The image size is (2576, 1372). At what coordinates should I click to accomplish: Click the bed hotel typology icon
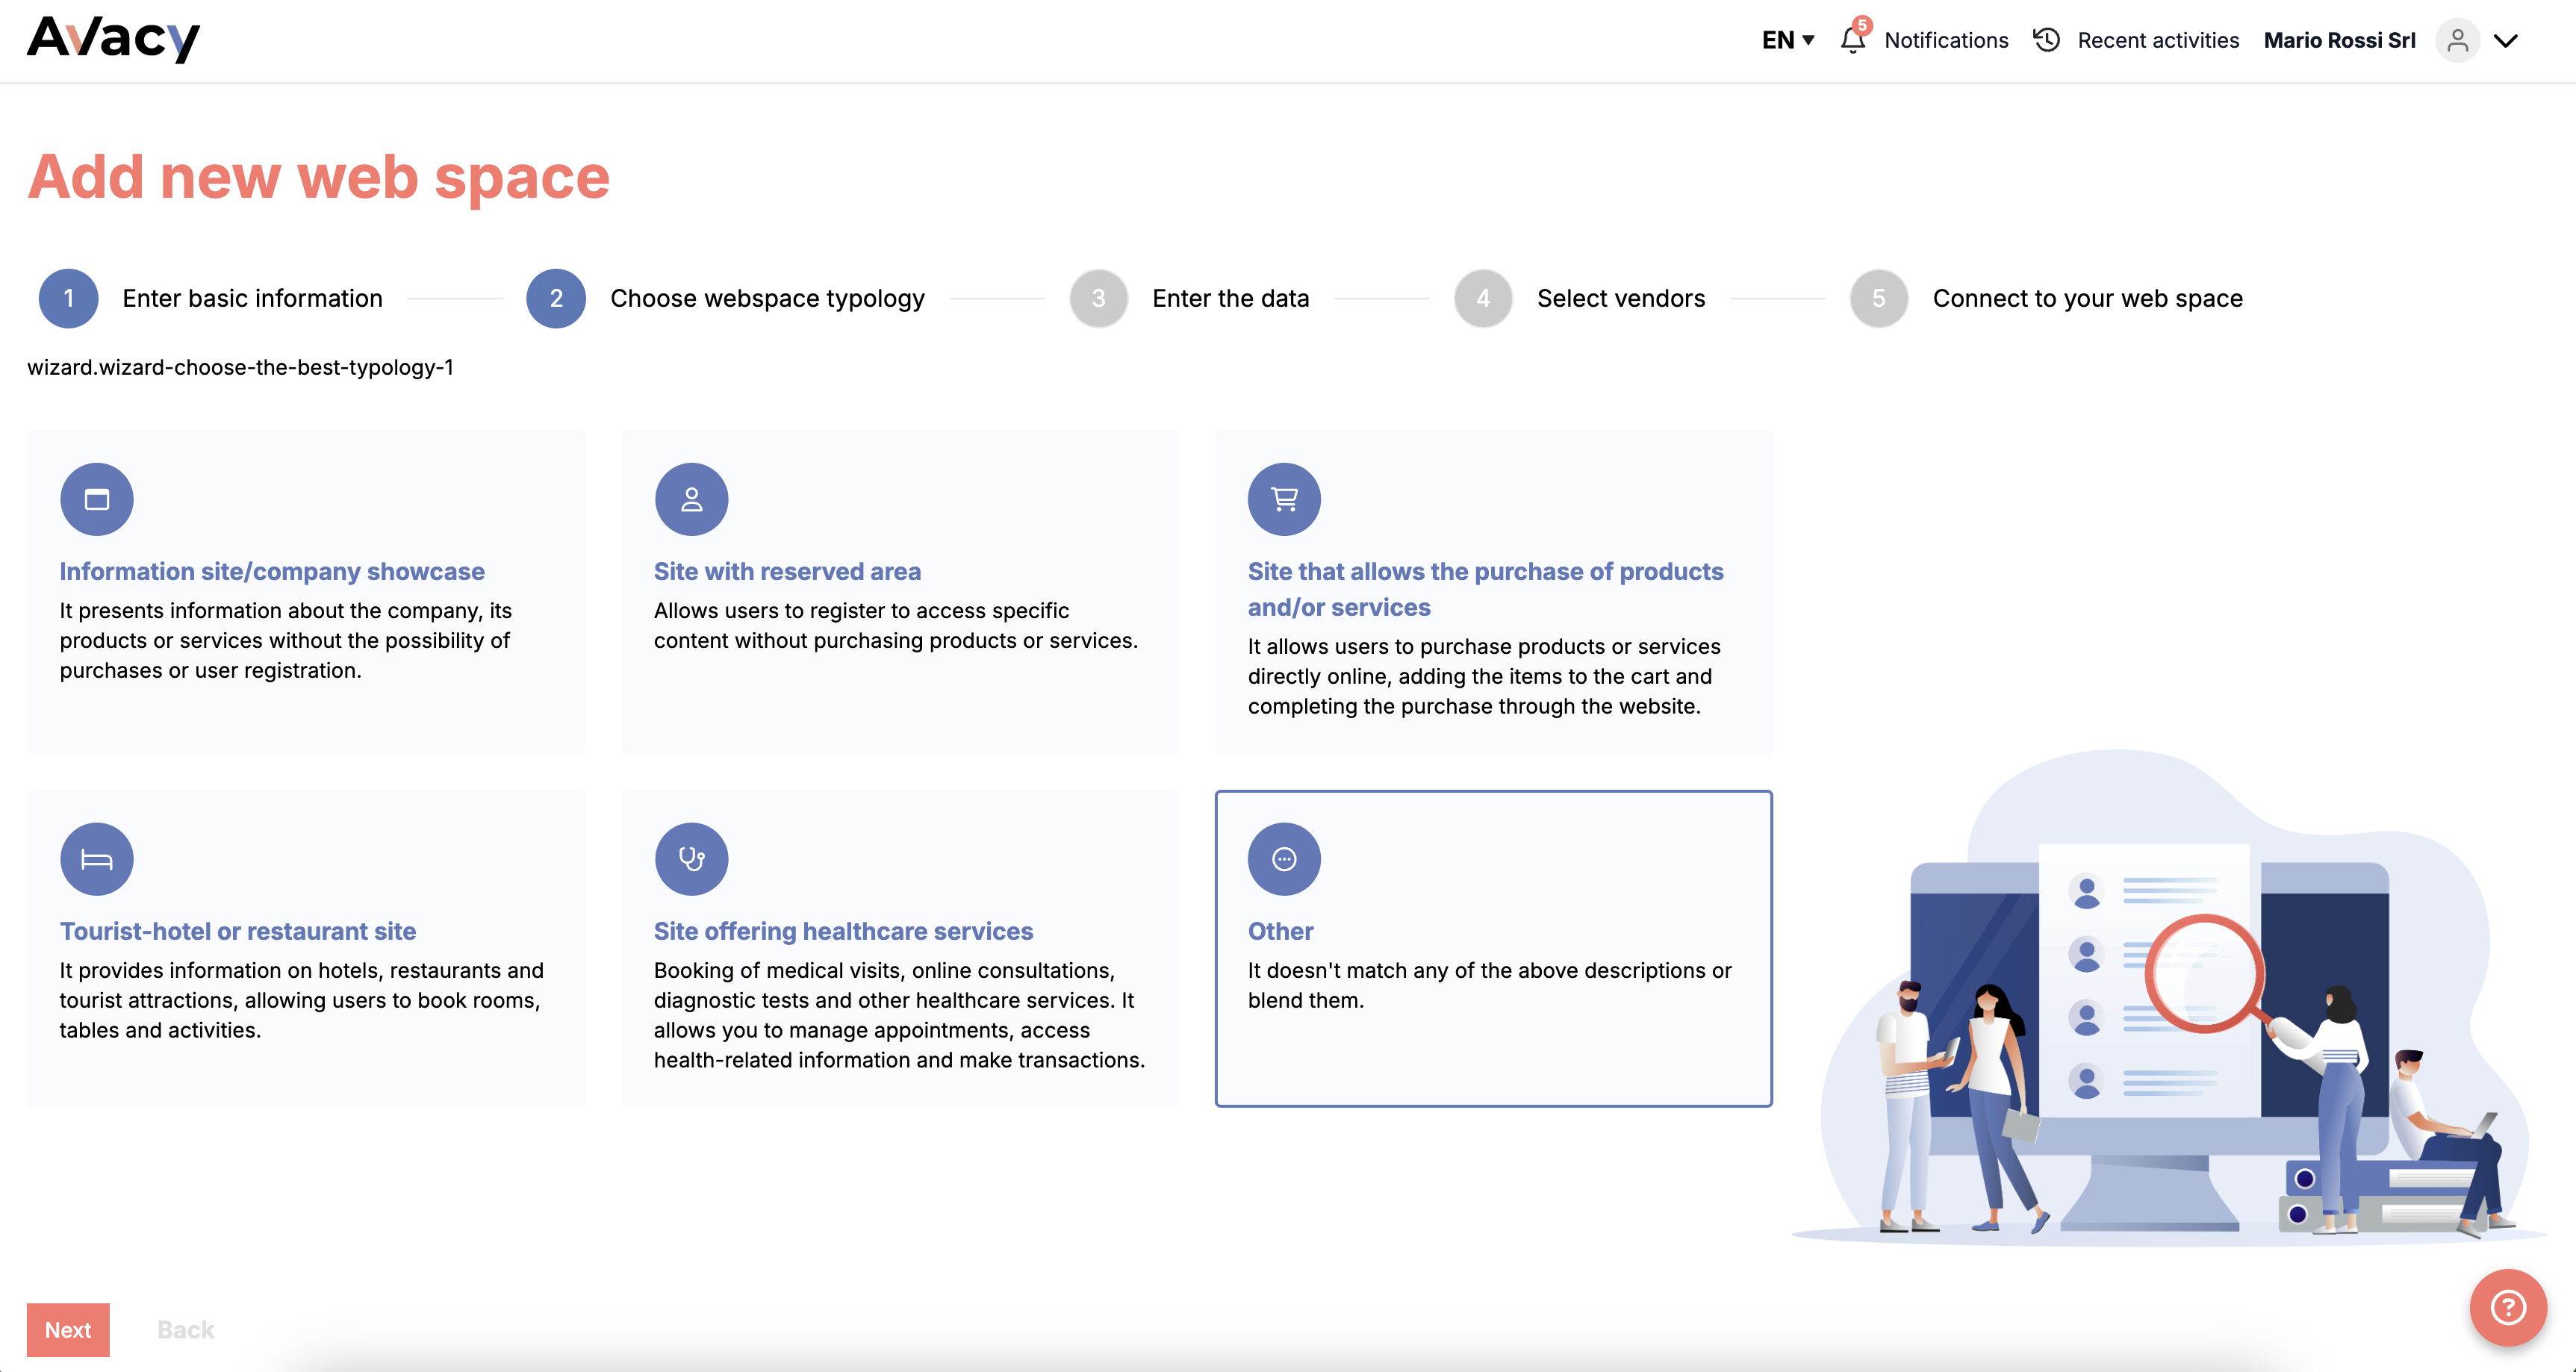coord(96,859)
